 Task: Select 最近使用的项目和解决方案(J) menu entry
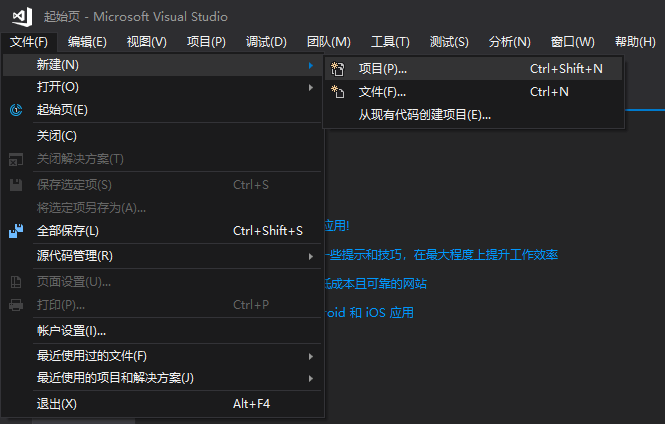point(162,378)
